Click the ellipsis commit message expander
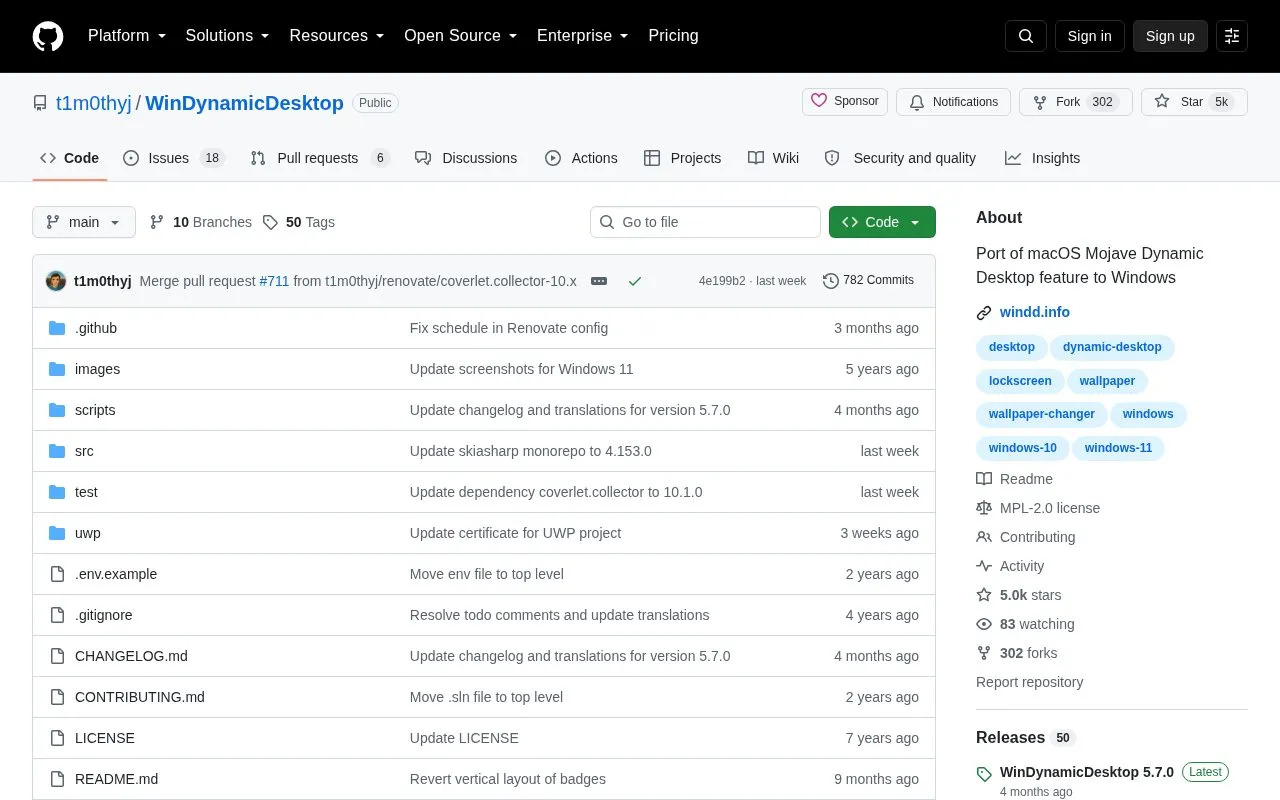1280x800 pixels. pyautogui.click(x=599, y=281)
